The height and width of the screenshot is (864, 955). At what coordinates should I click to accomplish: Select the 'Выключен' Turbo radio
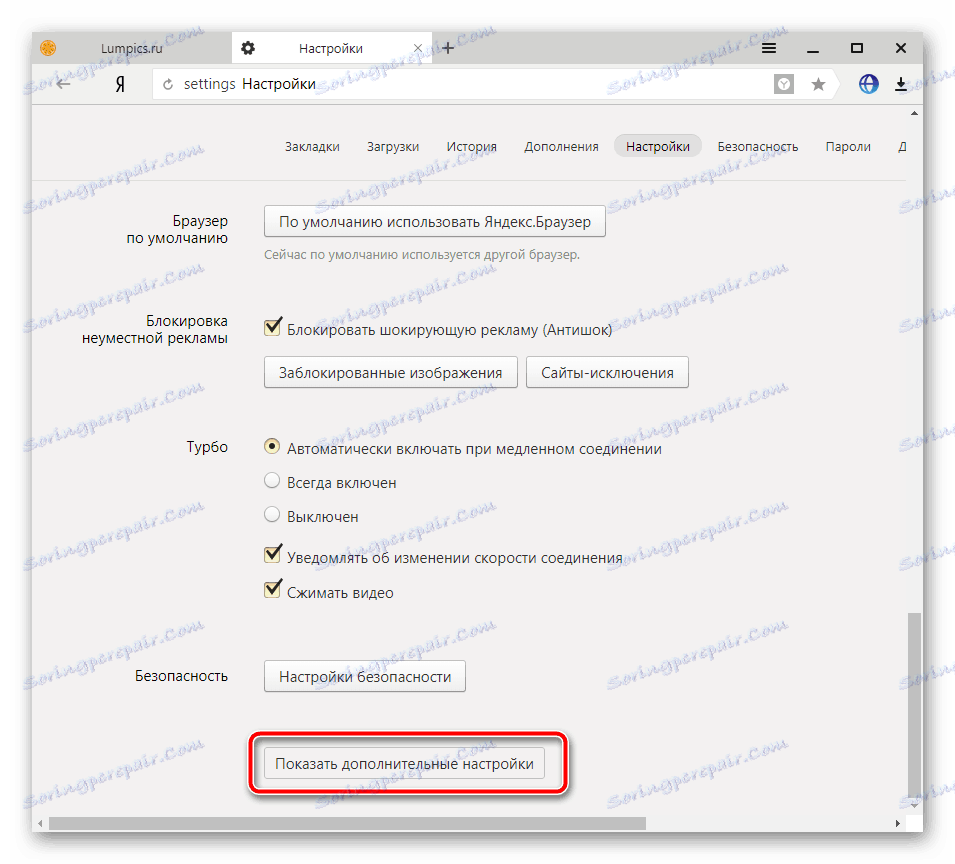[272, 515]
